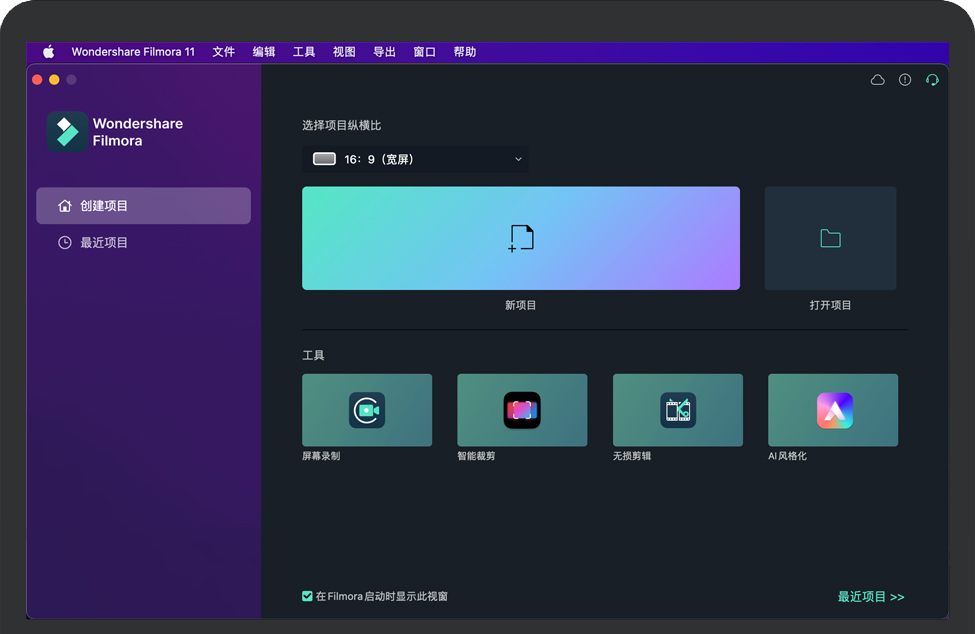
Task: Open the Wondershare Filmora 11 app menu
Action: pos(133,52)
